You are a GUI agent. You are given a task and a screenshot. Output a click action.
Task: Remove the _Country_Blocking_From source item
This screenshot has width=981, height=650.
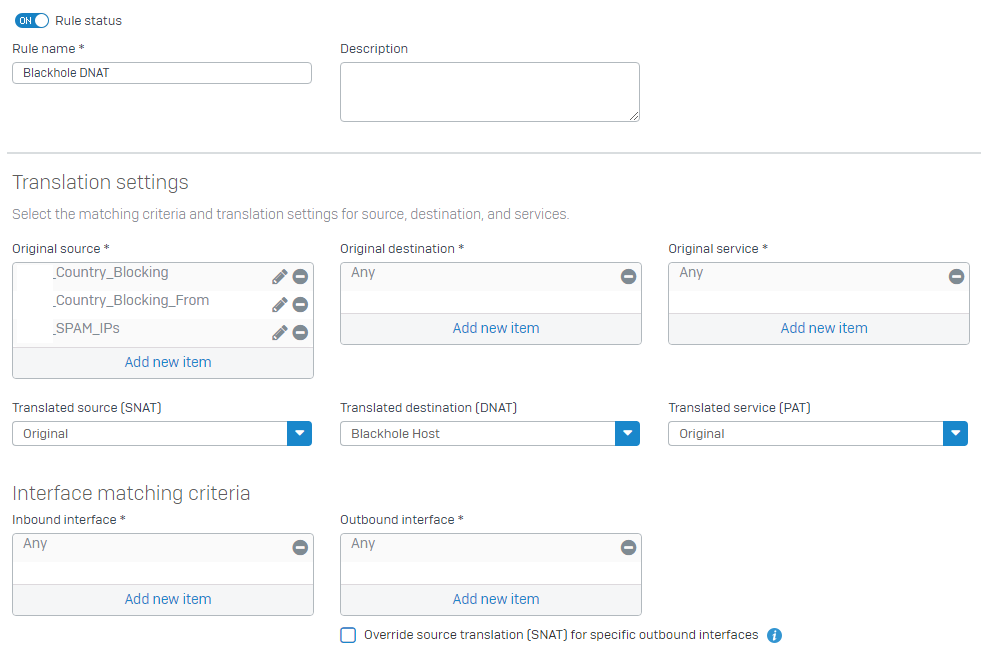pos(300,305)
